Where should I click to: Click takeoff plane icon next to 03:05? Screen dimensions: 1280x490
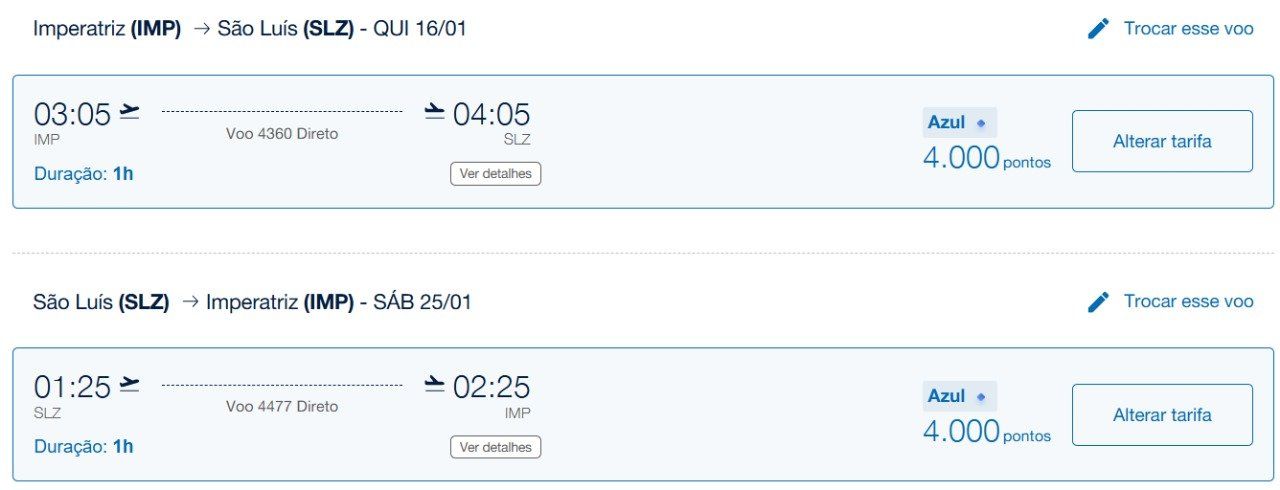click(130, 111)
